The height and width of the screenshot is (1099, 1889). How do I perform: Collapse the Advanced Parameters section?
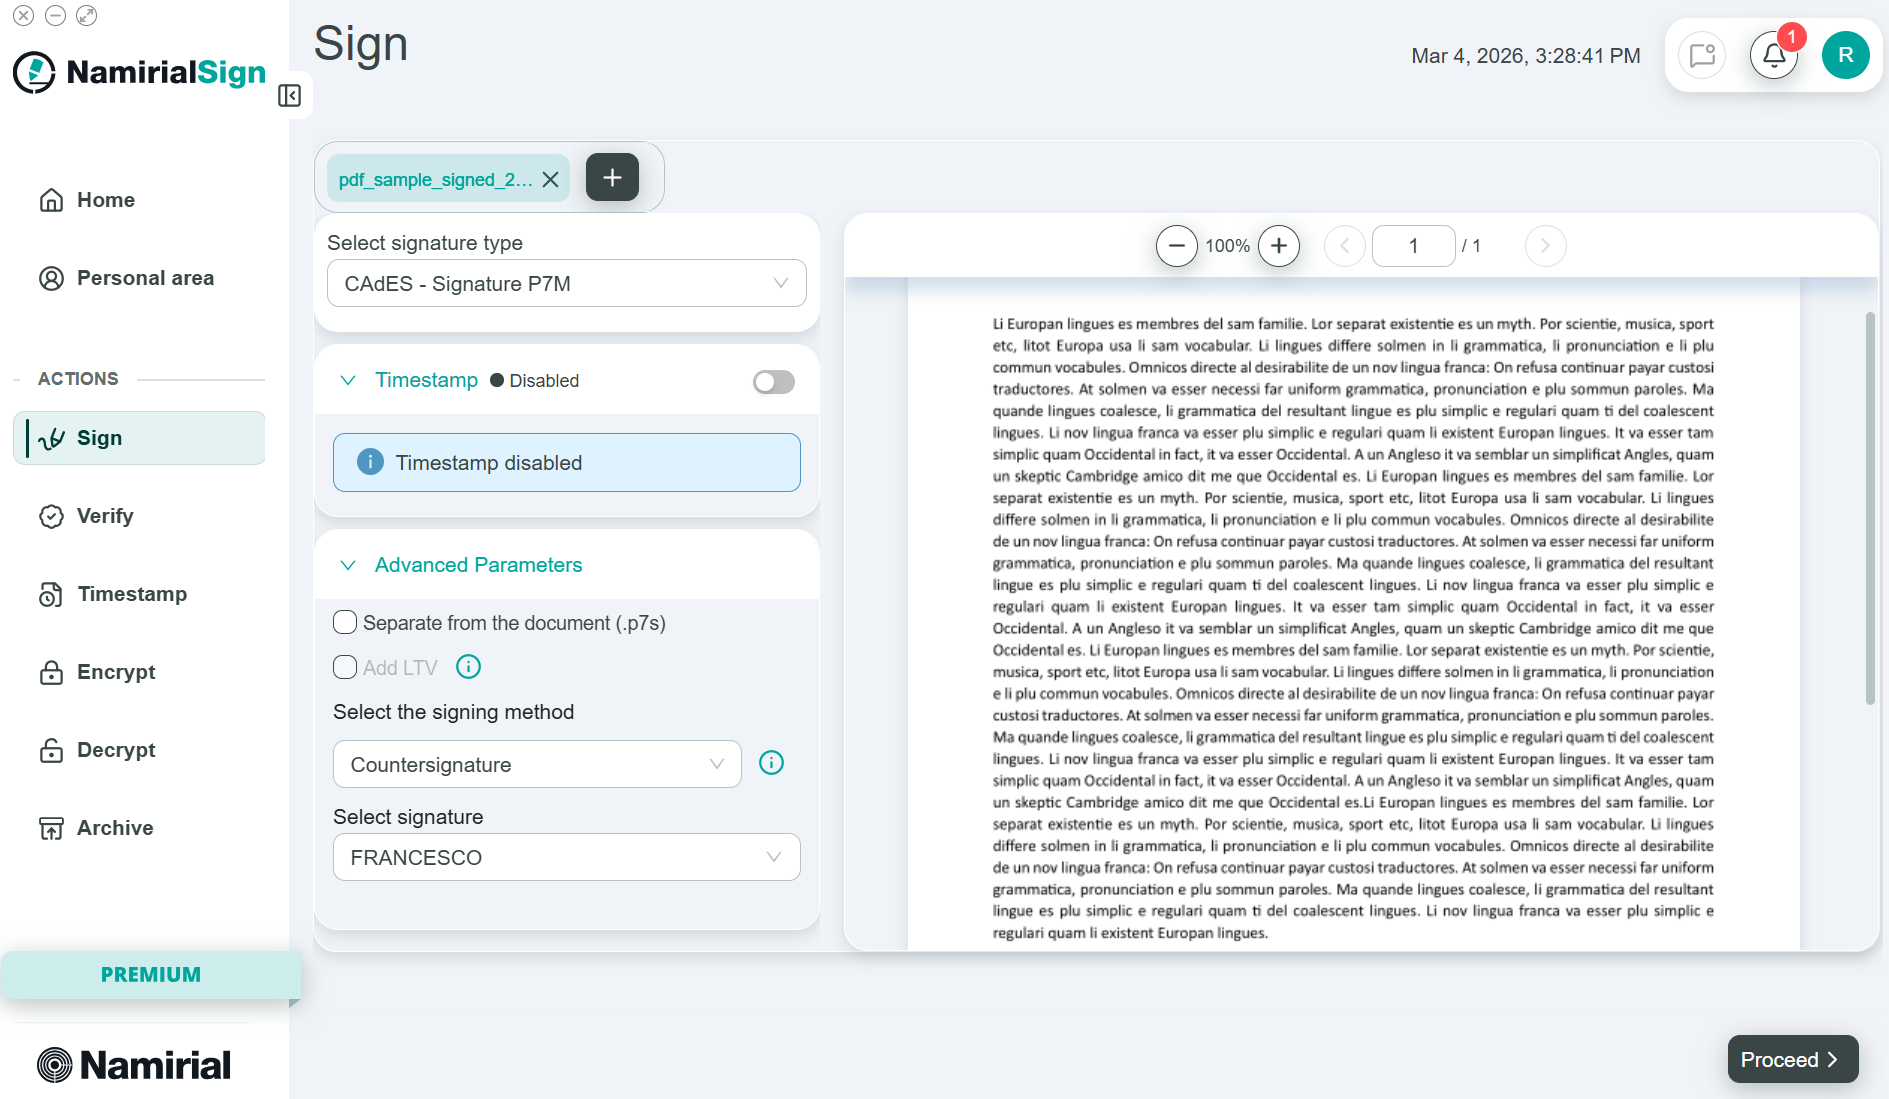click(x=348, y=565)
